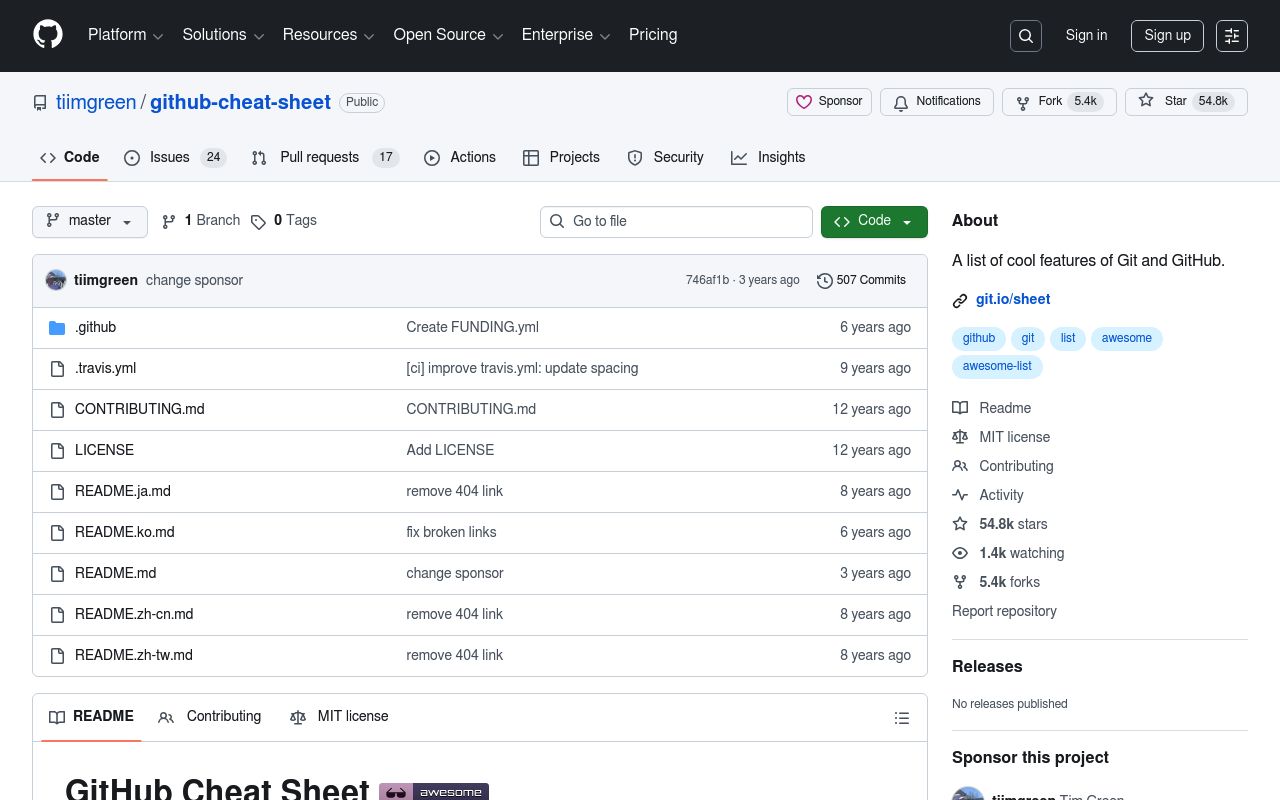
Task: Open the git.io/sheet link
Action: point(1012,299)
